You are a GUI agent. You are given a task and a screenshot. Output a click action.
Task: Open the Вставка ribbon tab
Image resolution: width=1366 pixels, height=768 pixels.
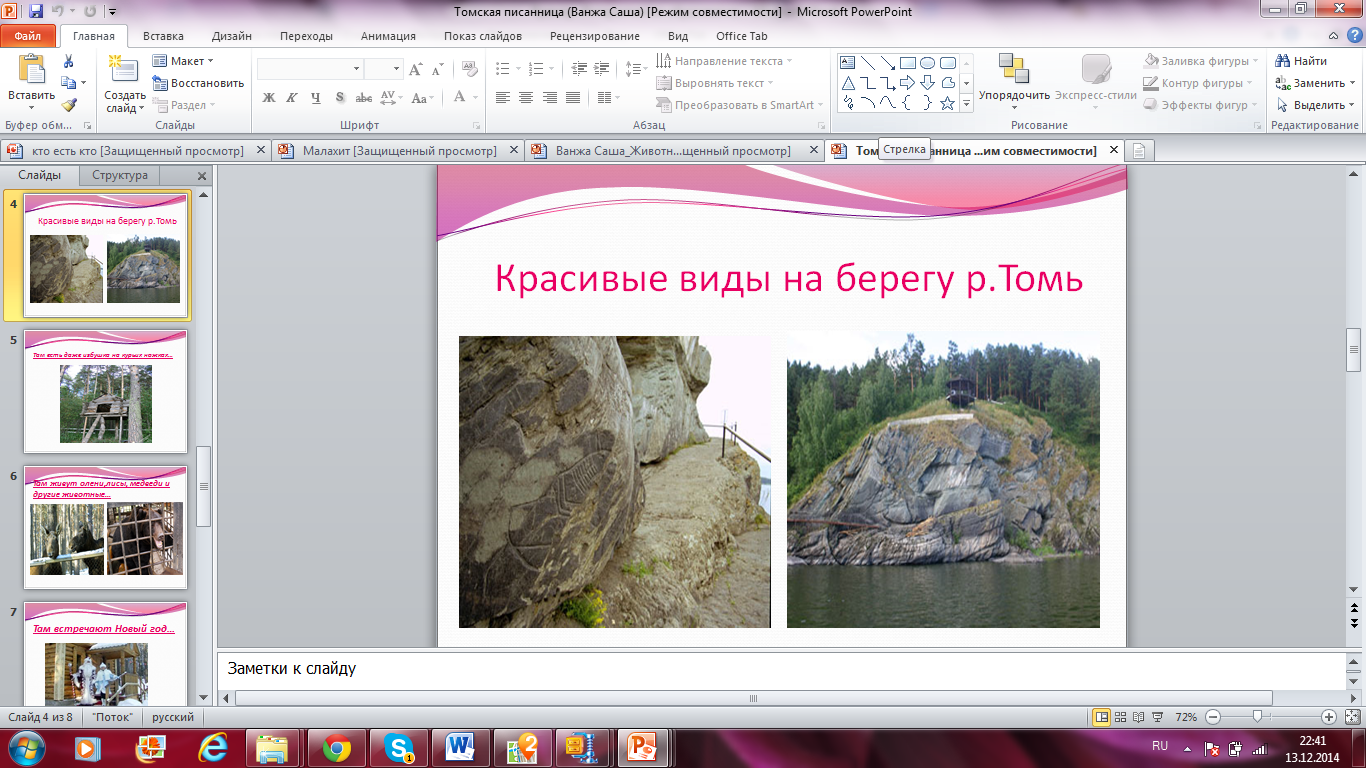[x=163, y=36]
